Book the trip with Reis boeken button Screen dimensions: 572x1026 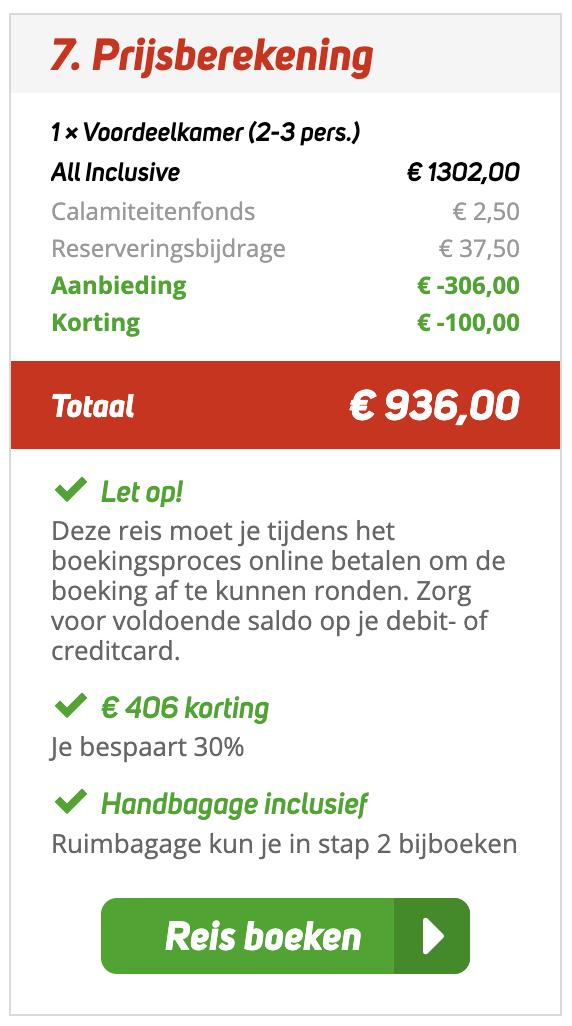pyautogui.click(x=285, y=936)
